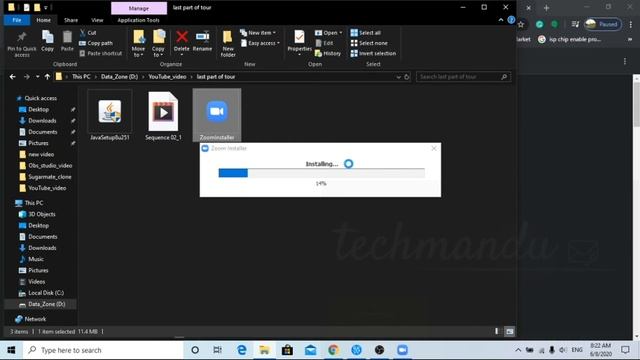
Task: Click Paste shortcut in ribbon
Action: coord(100,53)
